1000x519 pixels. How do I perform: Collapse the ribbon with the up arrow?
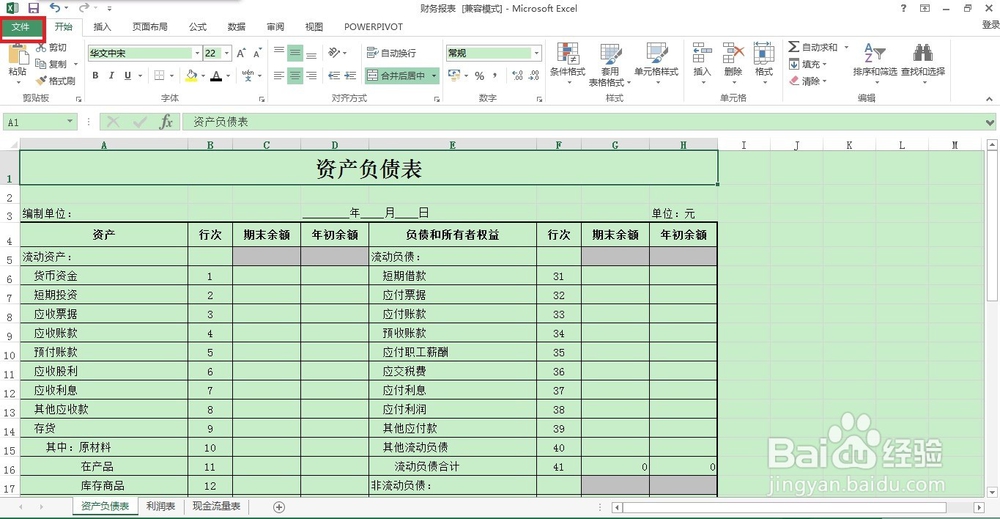(989, 99)
